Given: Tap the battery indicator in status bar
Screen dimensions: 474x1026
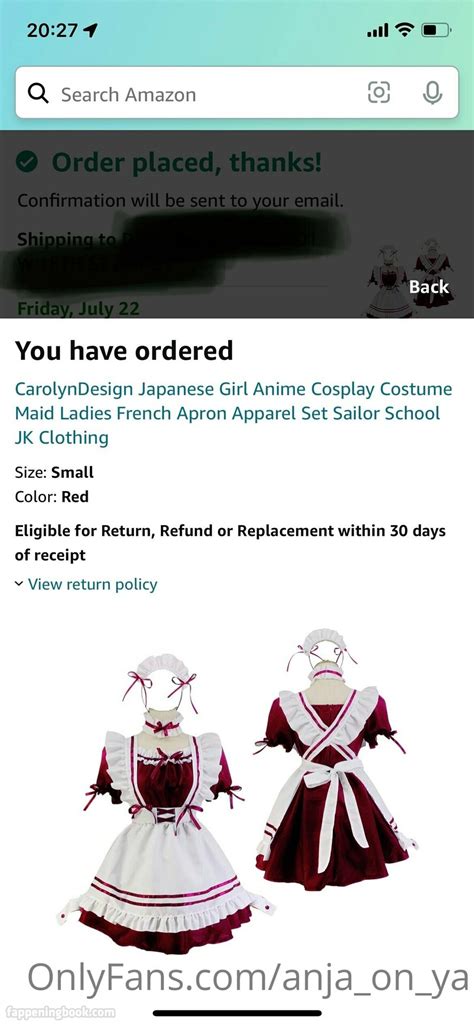Looking at the screenshot, I should (x=436, y=30).
